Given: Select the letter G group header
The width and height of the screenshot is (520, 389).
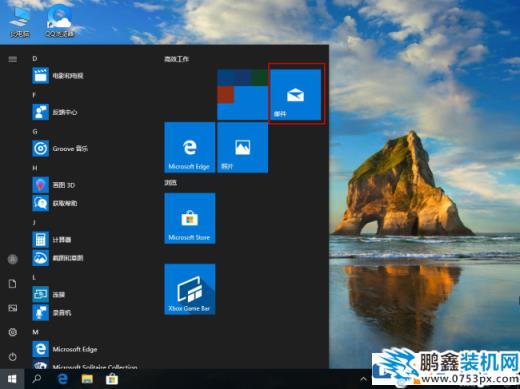Looking at the screenshot, I should (x=35, y=132).
